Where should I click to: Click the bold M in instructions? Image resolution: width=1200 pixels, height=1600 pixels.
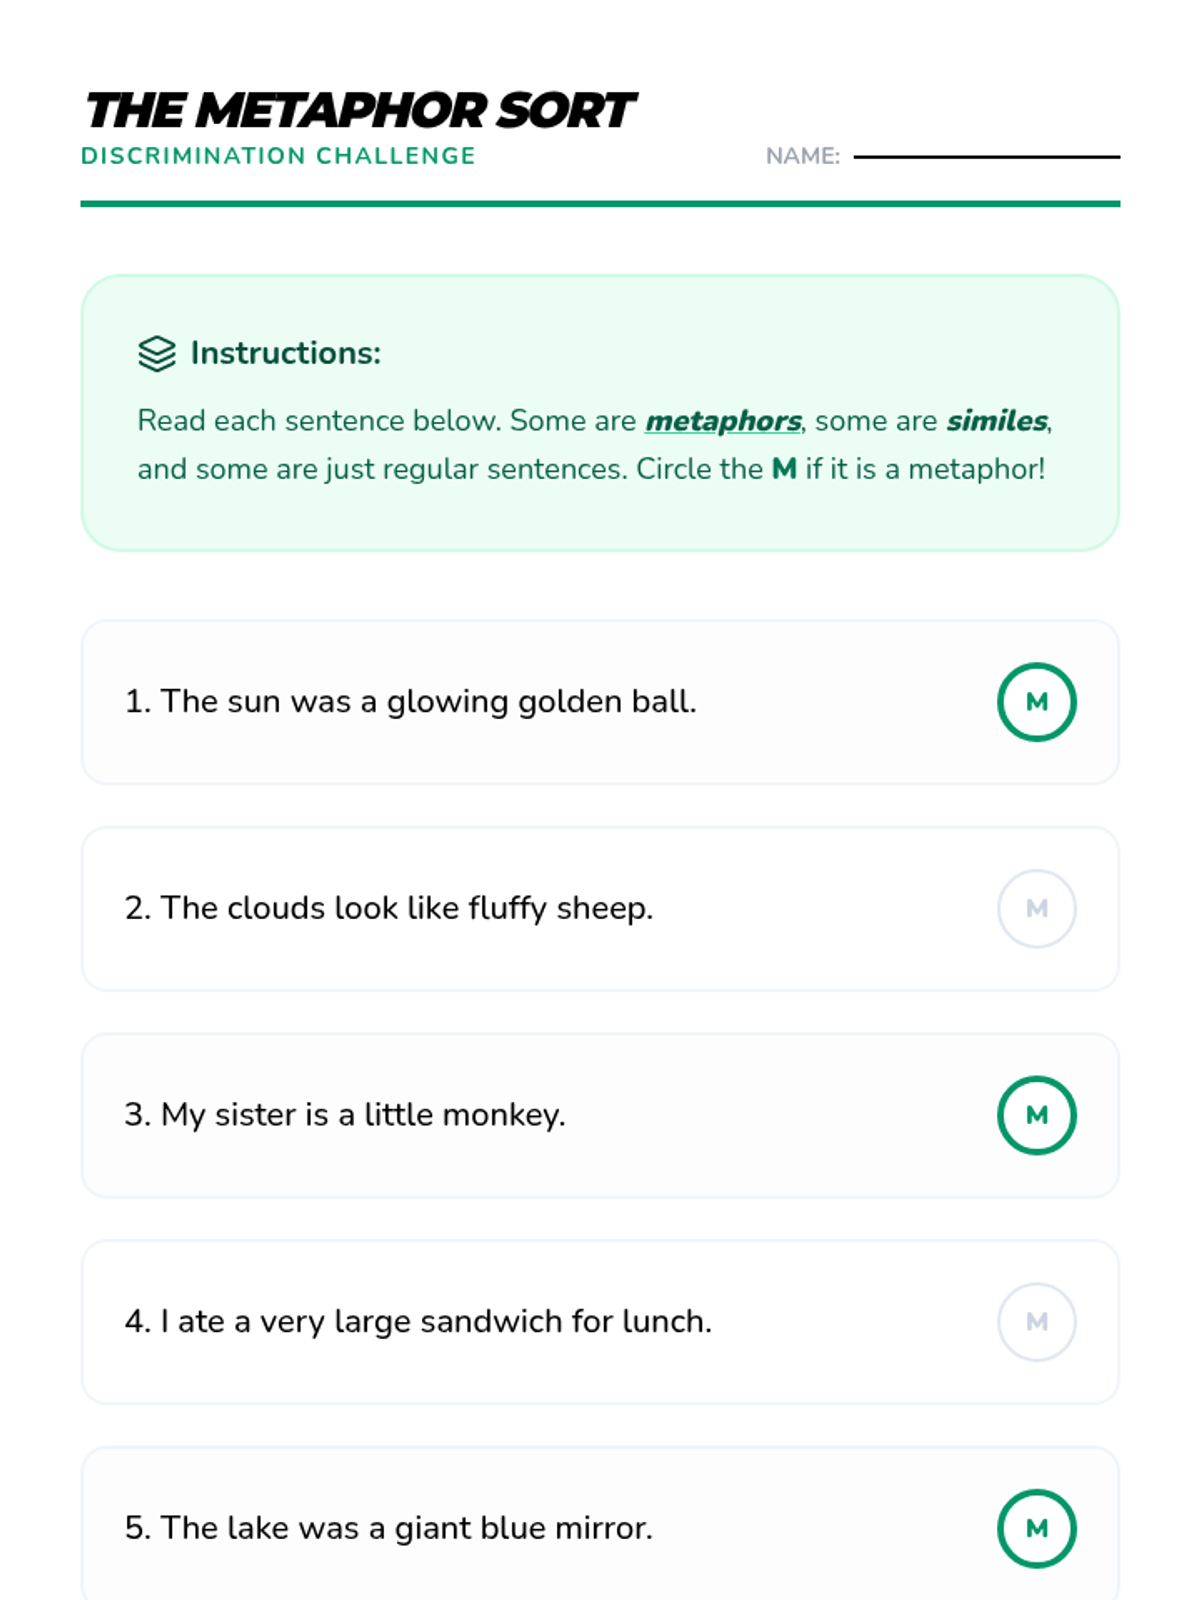pyautogui.click(x=784, y=469)
